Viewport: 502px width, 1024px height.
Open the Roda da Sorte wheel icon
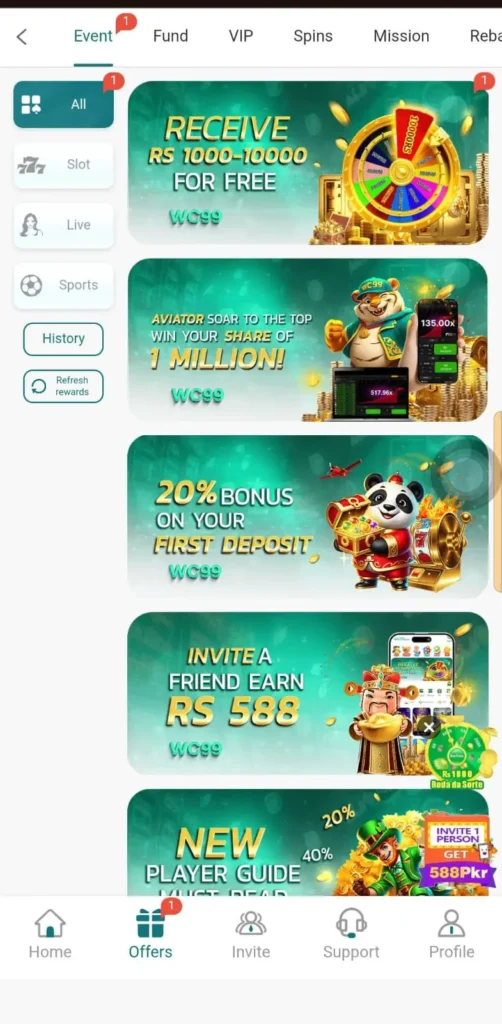(x=462, y=754)
